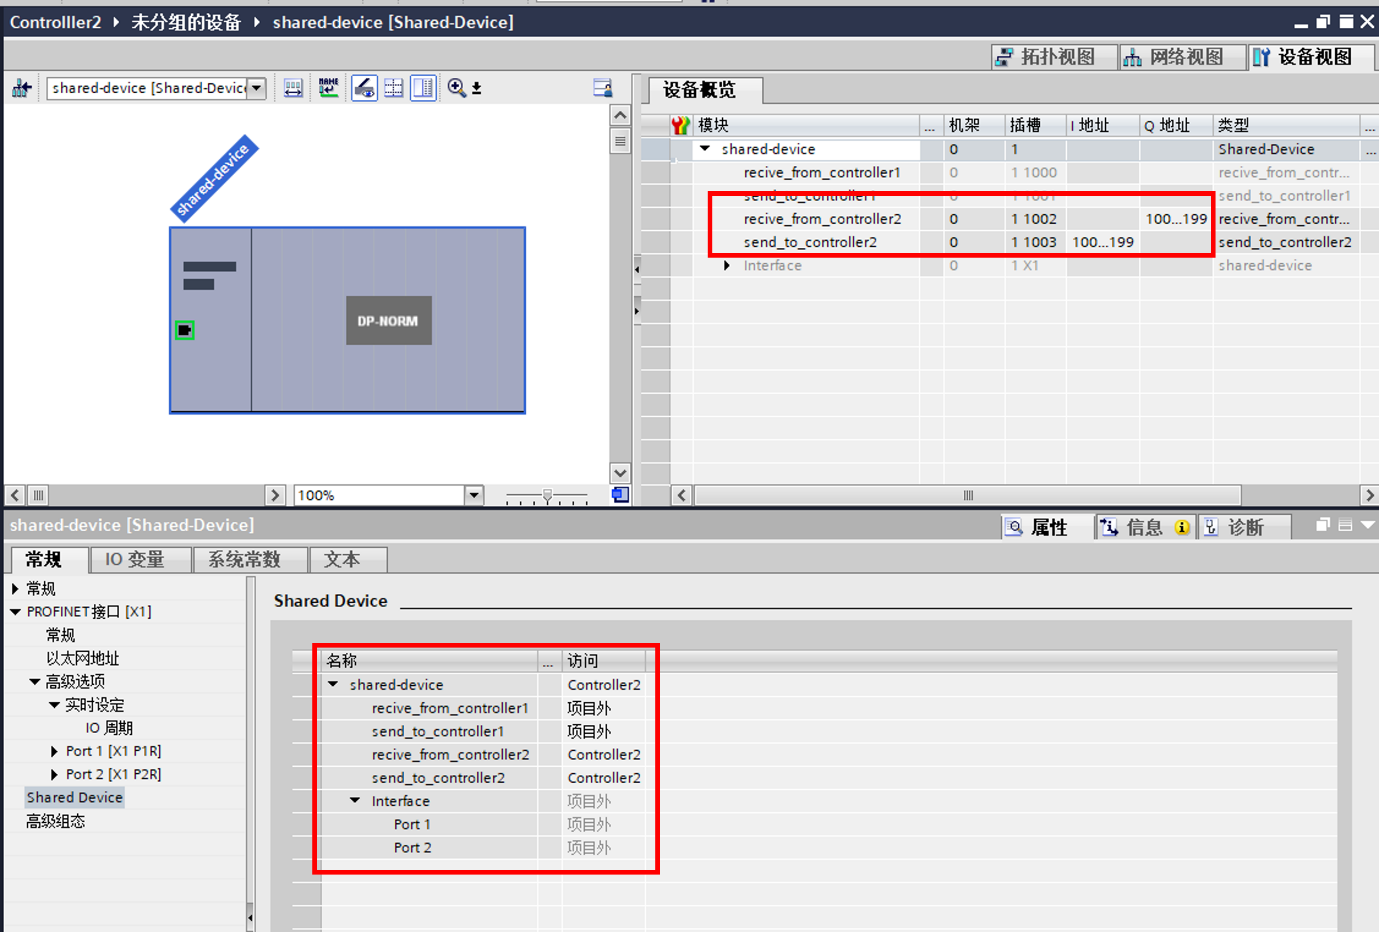Click the show module titles toolbar icon
This screenshot has height=932, width=1379.
pyautogui.click(x=293, y=88)
